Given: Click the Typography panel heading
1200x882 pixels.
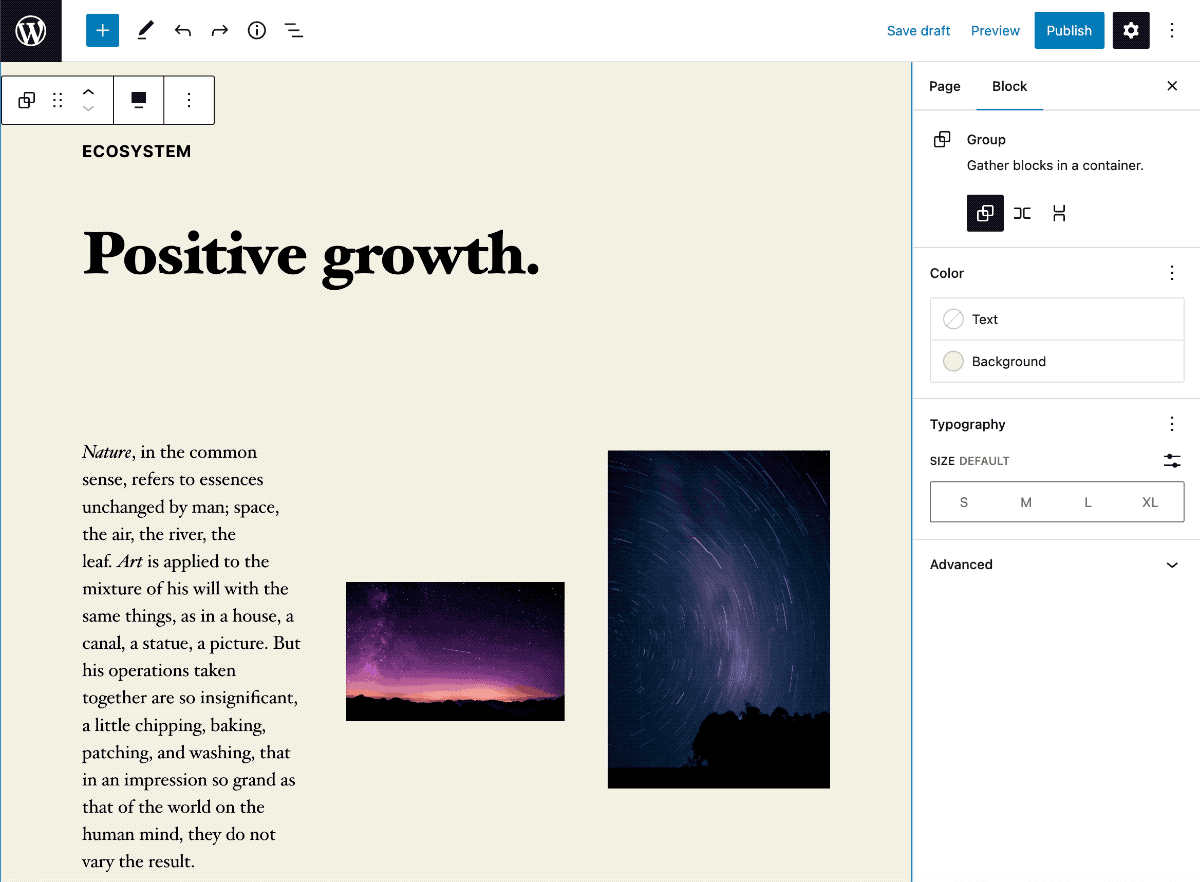Looking at the screenshot, I should [967, 424].
